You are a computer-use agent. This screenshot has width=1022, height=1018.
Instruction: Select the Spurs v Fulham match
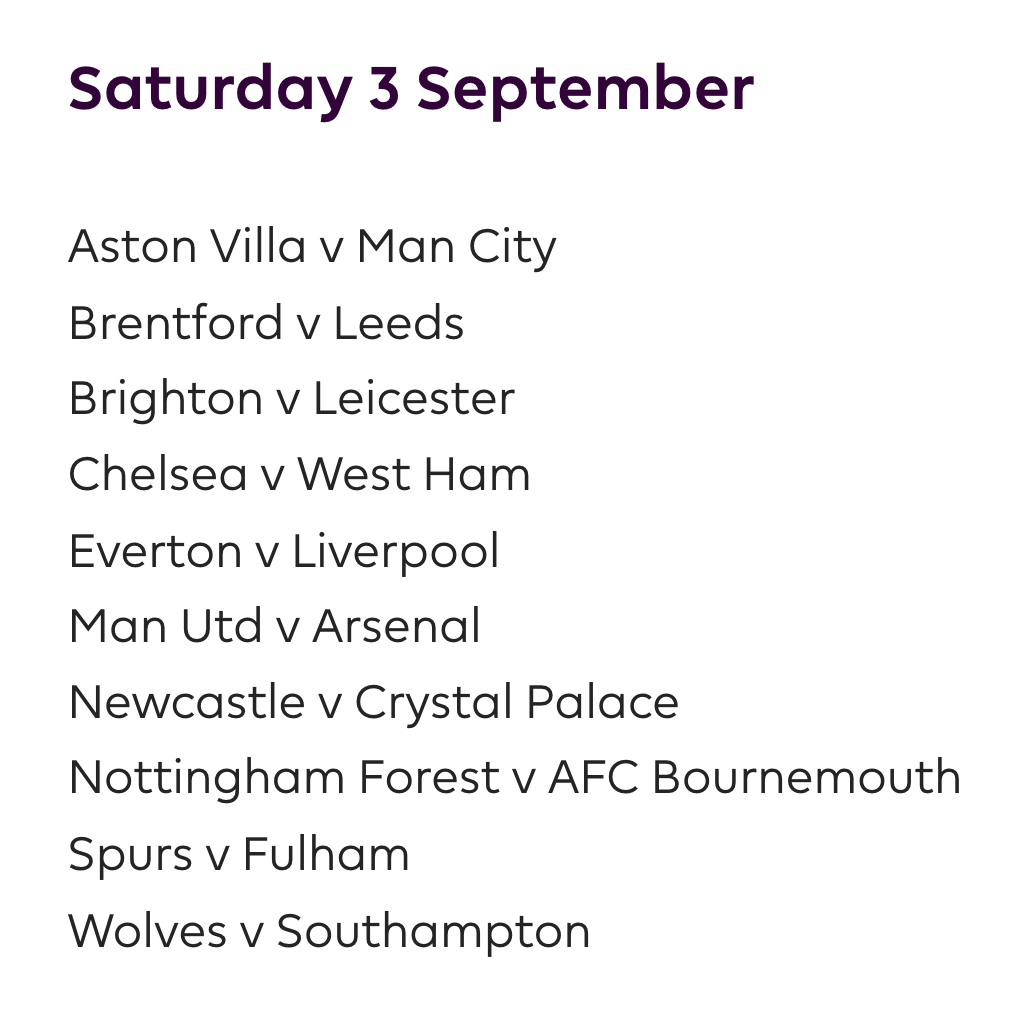coord(239,855)
